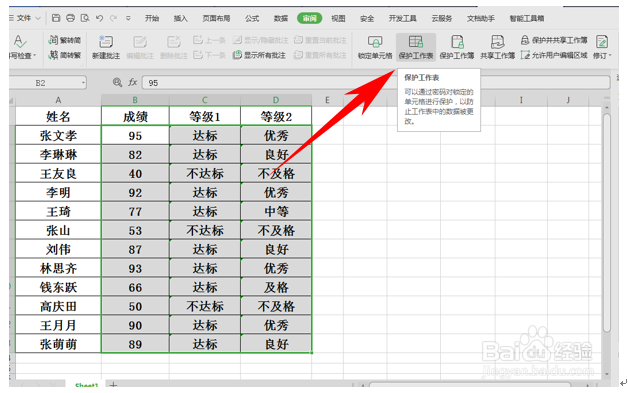This screenshot has height=393, width=628.
Task: Click the 删除批注 icon
Action: 173,41
